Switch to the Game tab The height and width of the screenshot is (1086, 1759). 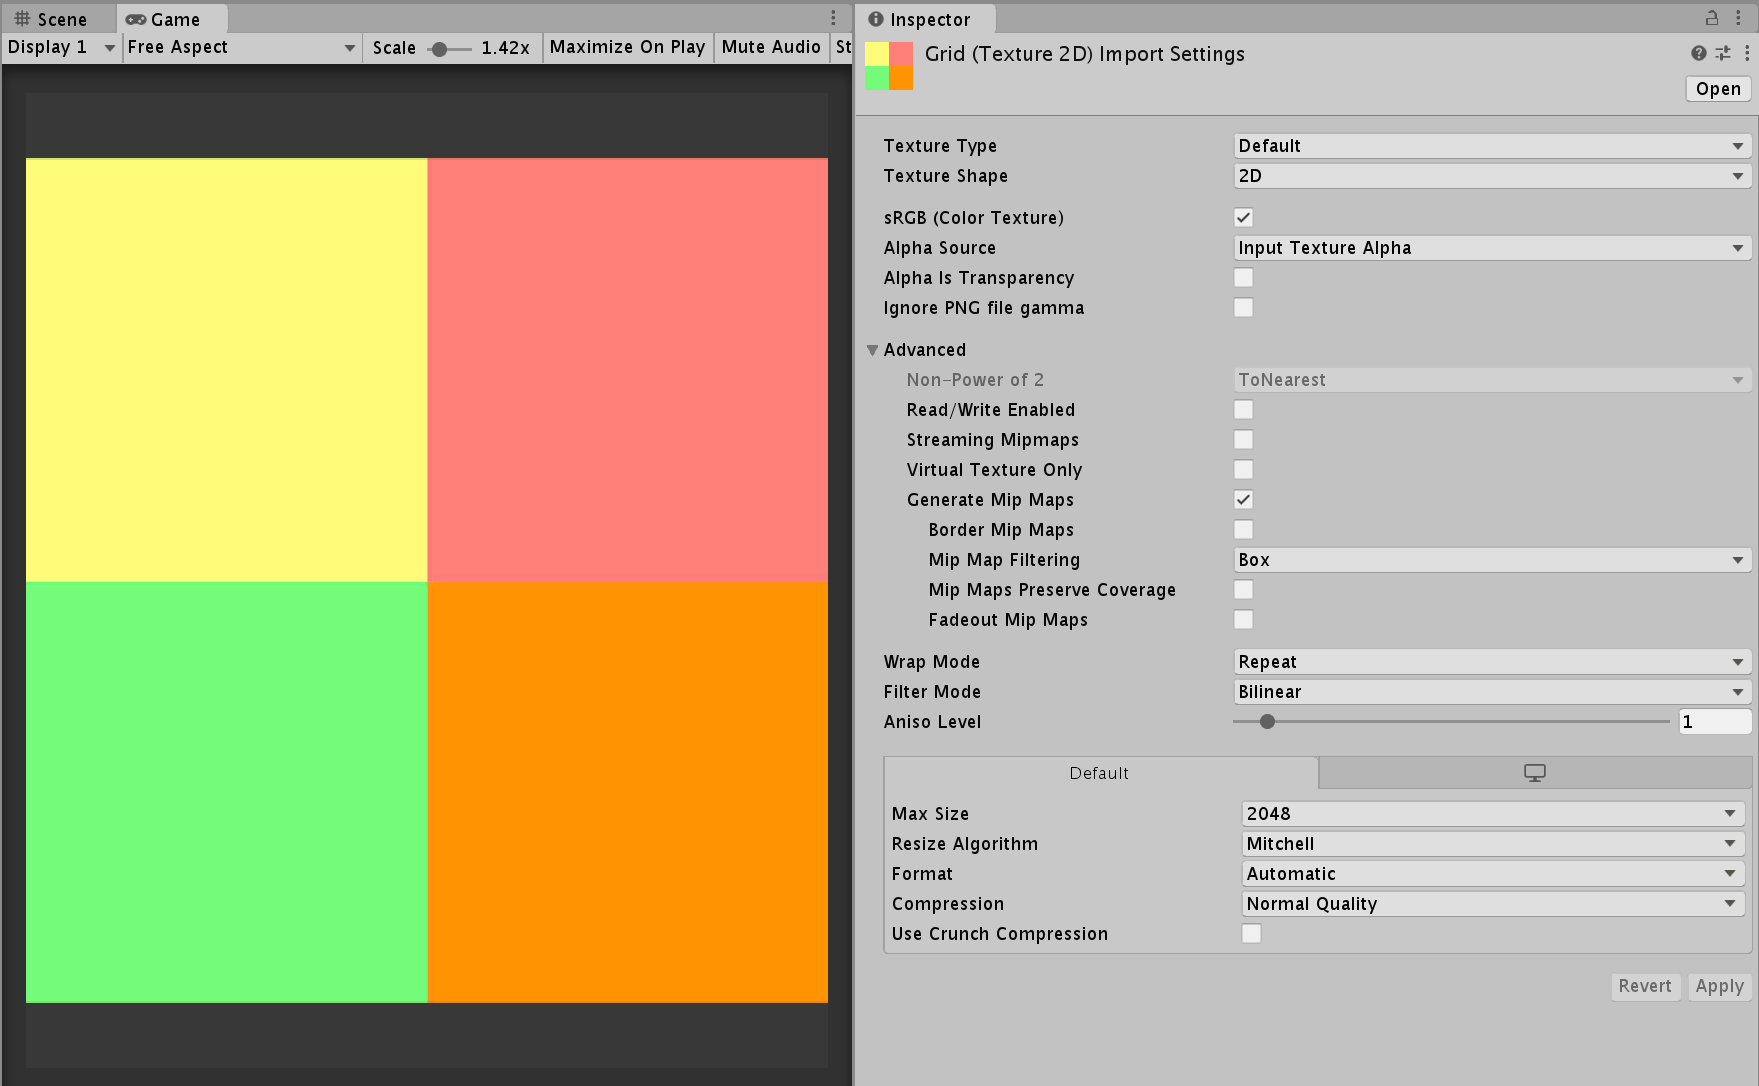(x=172, y=19)
